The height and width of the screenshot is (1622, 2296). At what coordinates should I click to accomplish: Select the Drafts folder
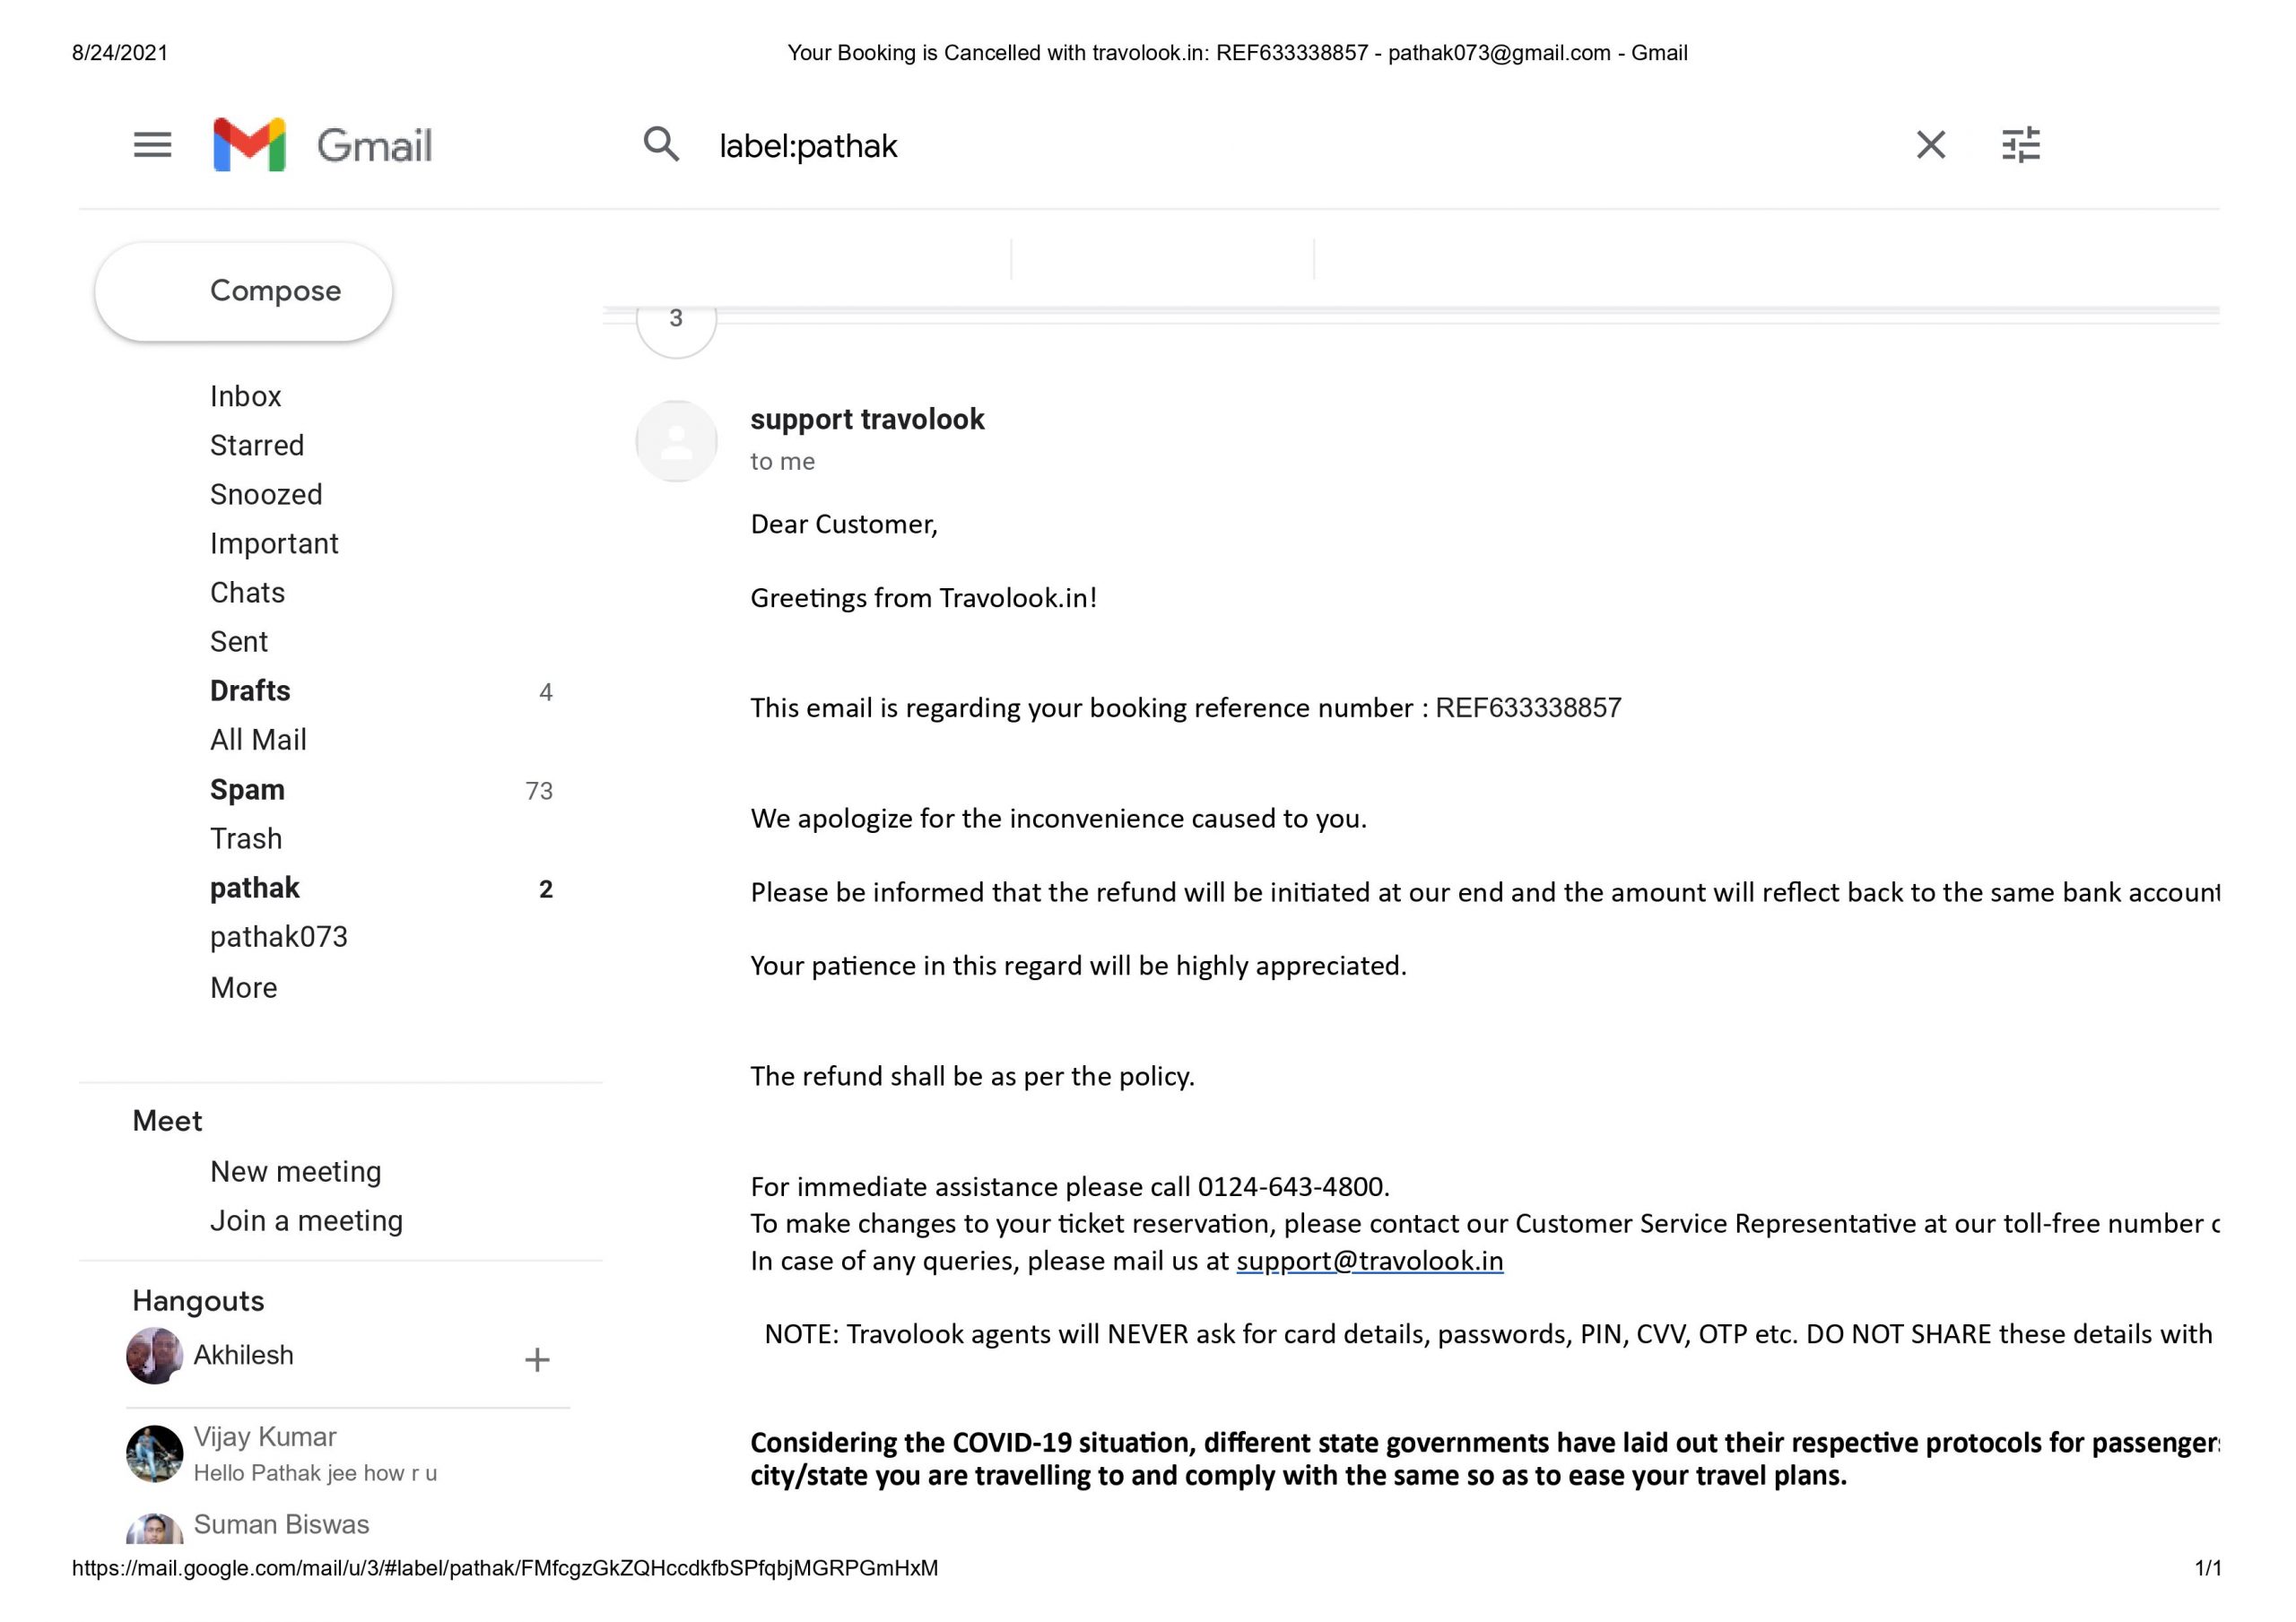pos(250,691)
